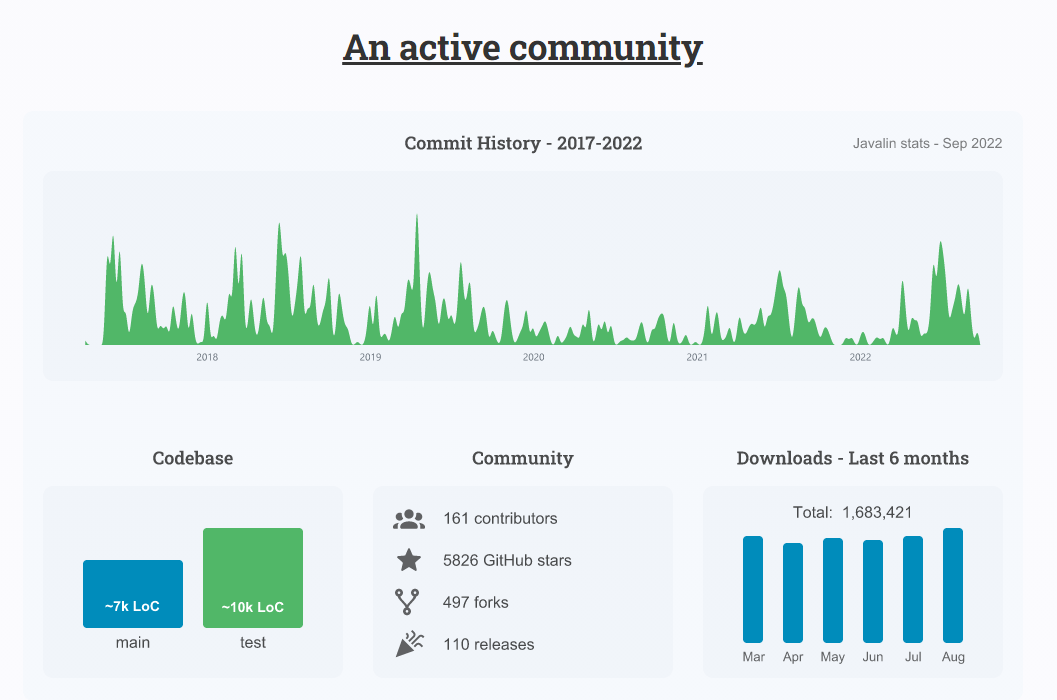Click the '110 releases' label

pyautogui.click(x=489, y=645)
